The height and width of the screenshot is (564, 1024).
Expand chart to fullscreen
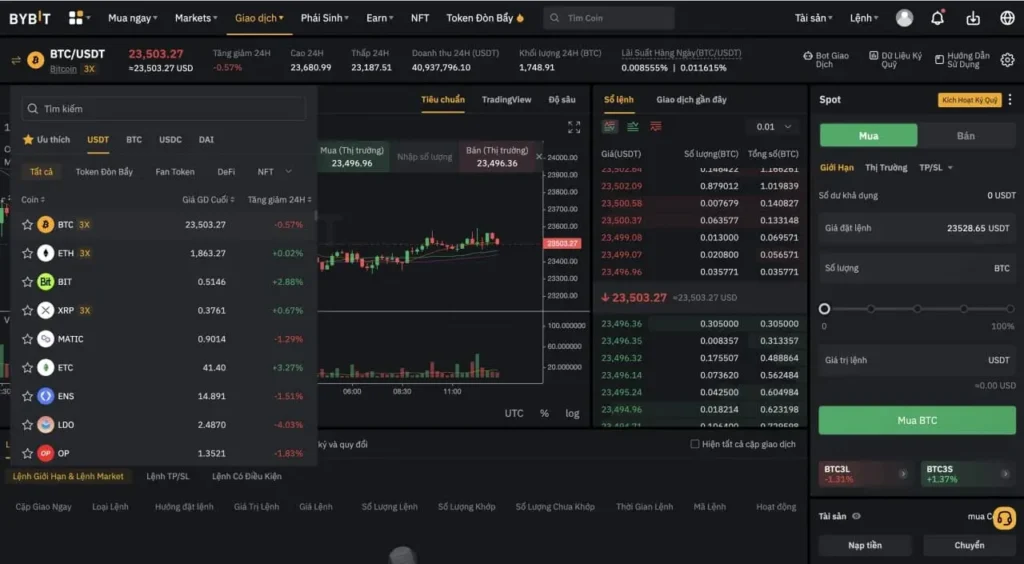click(x=574, y=127)
